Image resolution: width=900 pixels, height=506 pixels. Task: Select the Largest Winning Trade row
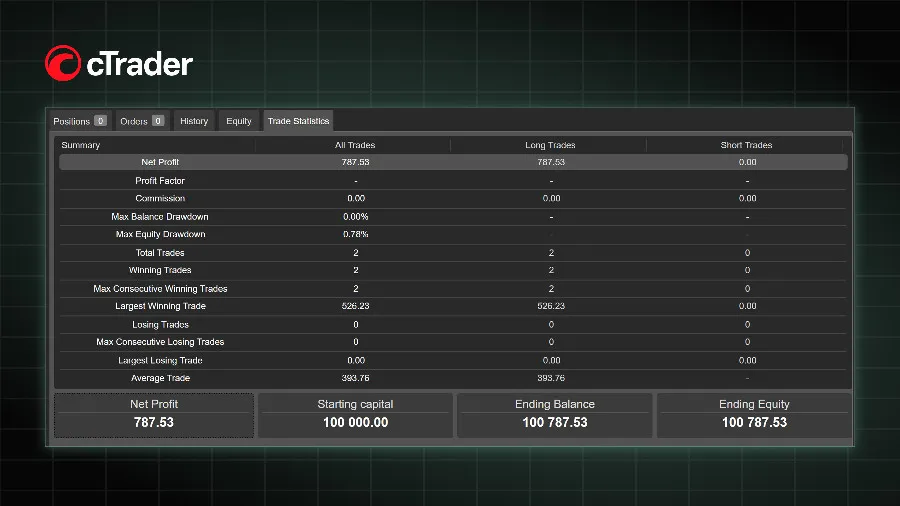453,306
